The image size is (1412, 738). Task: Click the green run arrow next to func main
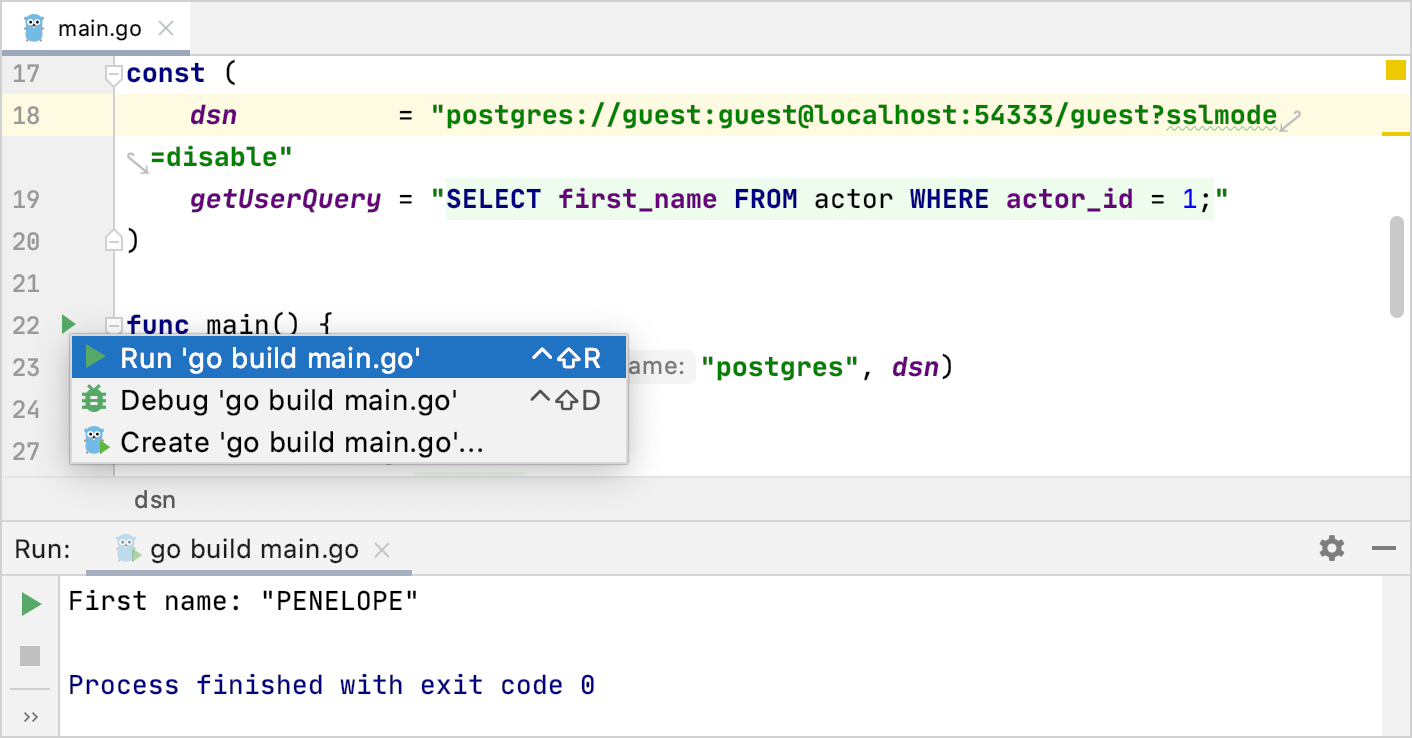67,324
